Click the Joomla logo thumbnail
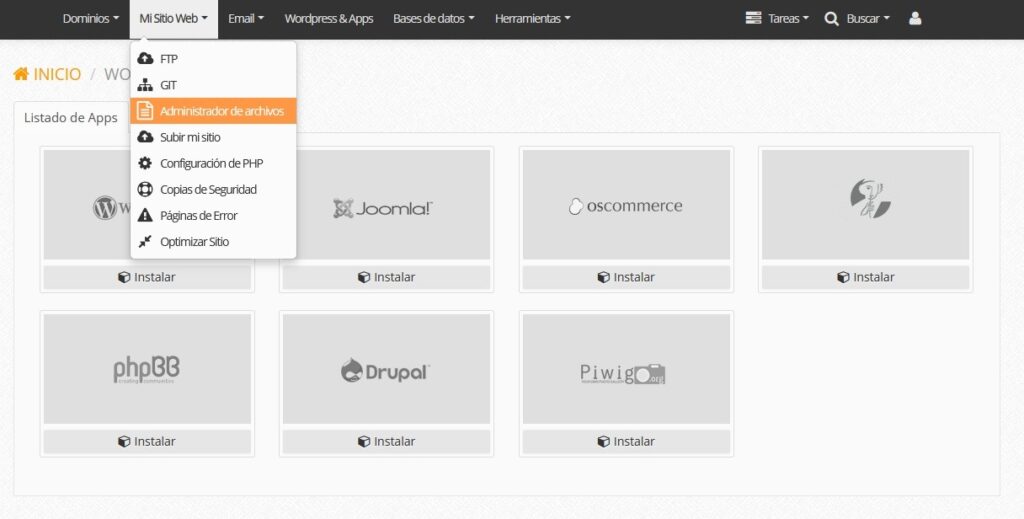This screenshot has width=1024, height=519. (x=387, y=204)
